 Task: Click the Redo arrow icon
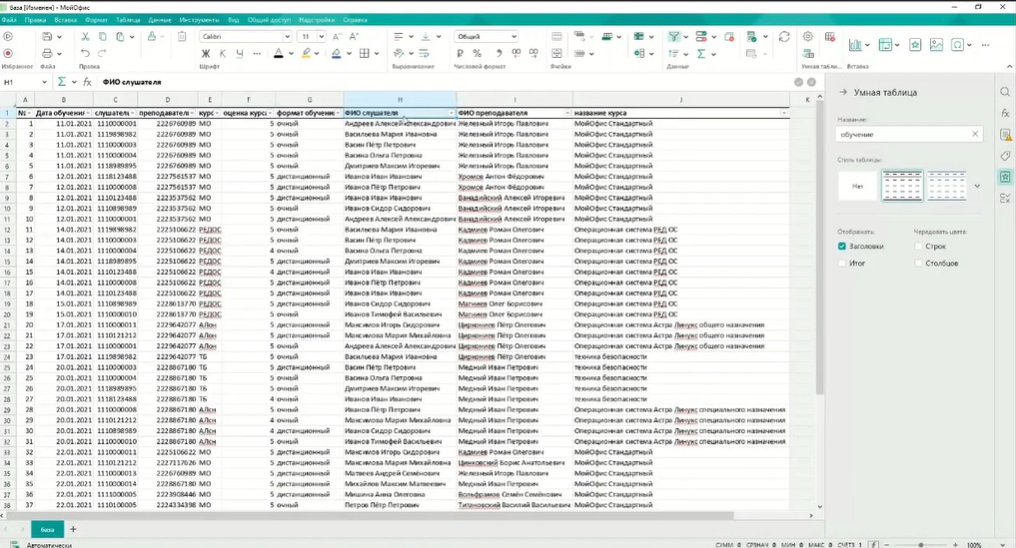(x=102, y=54)
